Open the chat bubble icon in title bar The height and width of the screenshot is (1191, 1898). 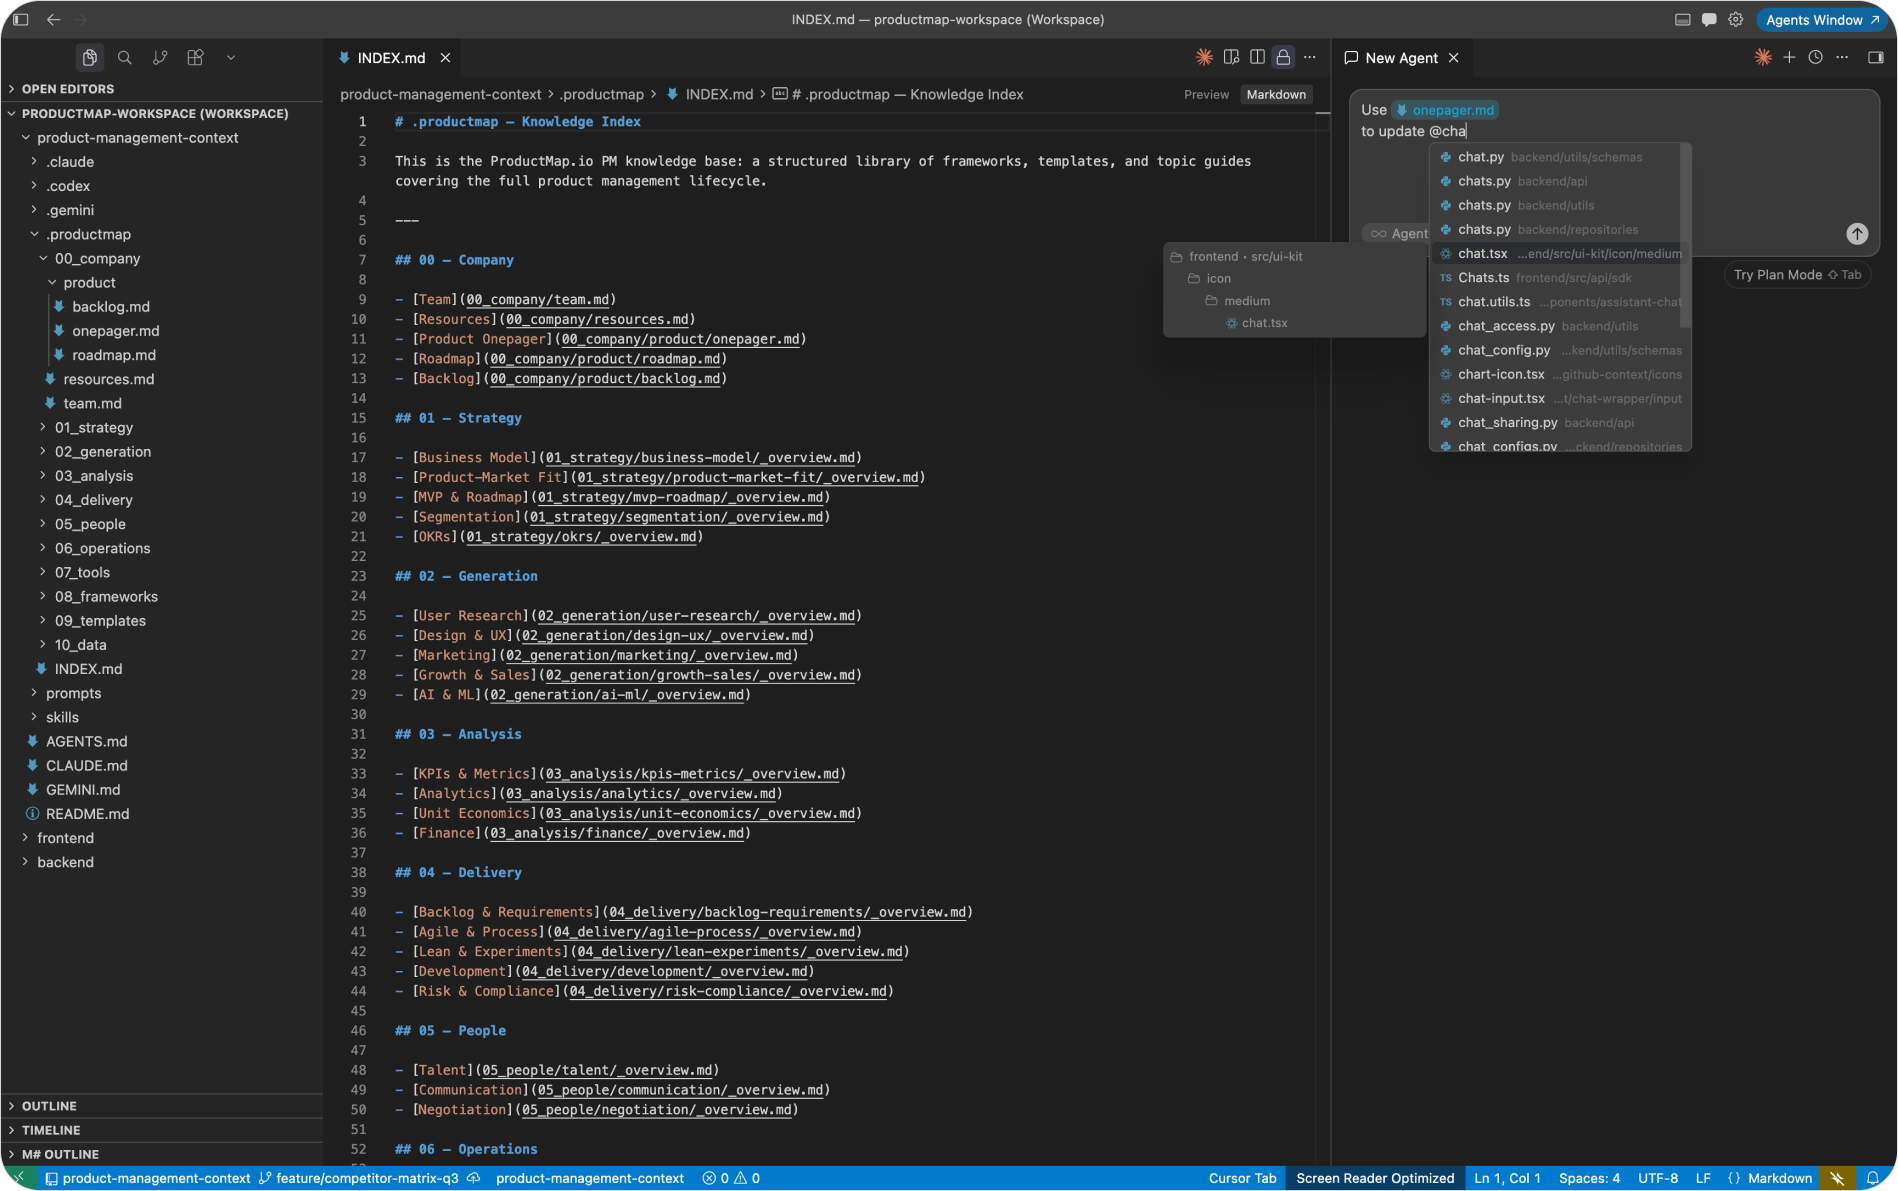pos(1709,19)
